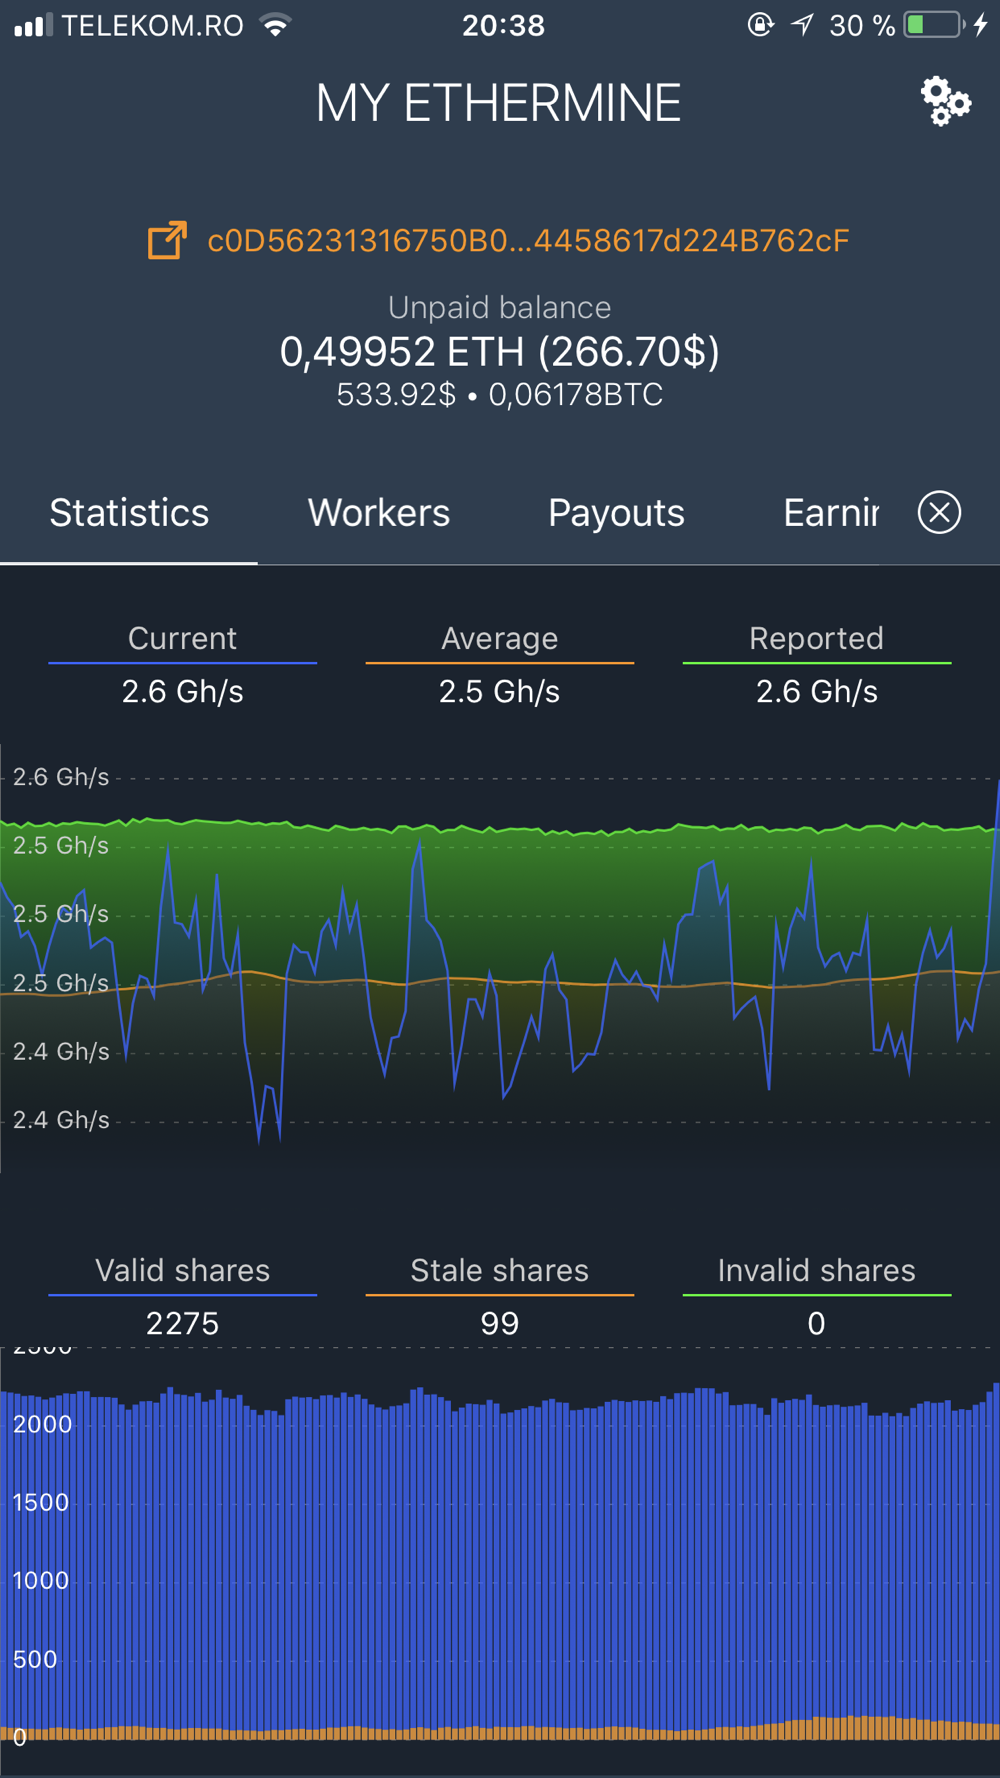Tap the cellular signal bars icon
The width and height of the screenshot is (1000, 1778).
pos(33,25)
